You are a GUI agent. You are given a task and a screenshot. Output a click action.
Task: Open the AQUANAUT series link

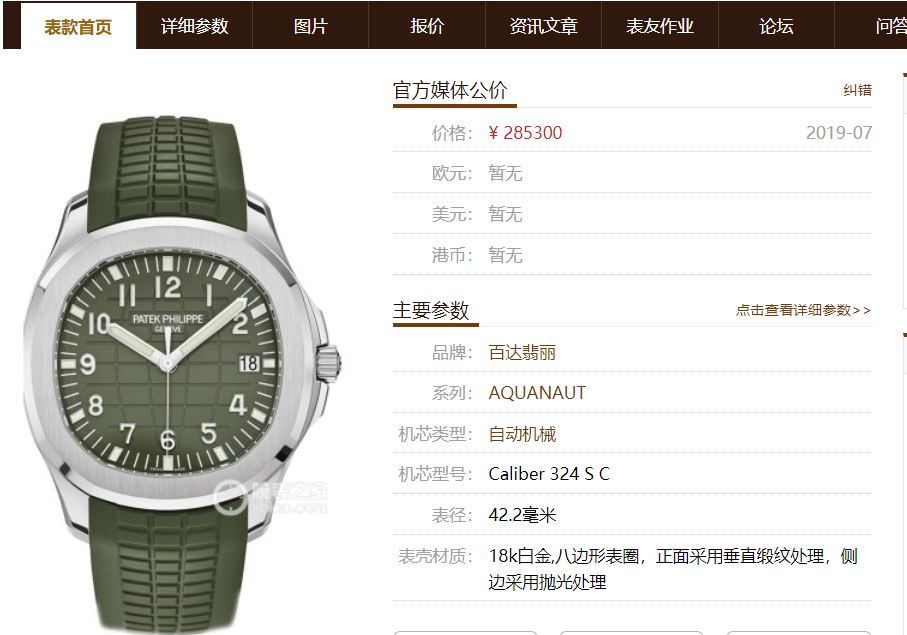coord(537,393)
